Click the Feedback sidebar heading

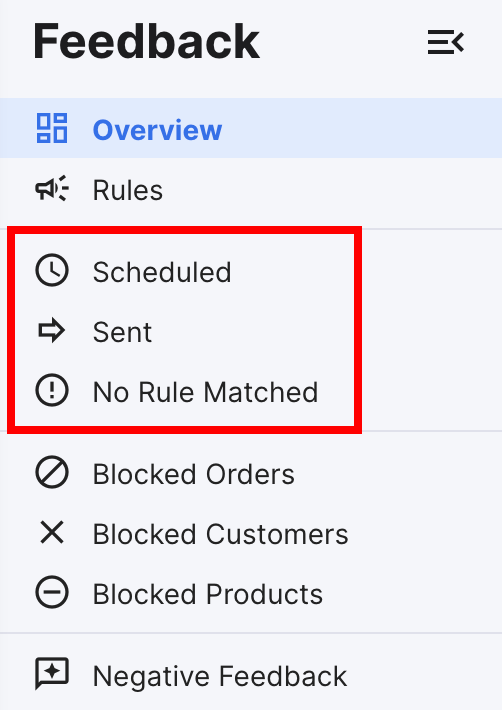coord(147,42)
